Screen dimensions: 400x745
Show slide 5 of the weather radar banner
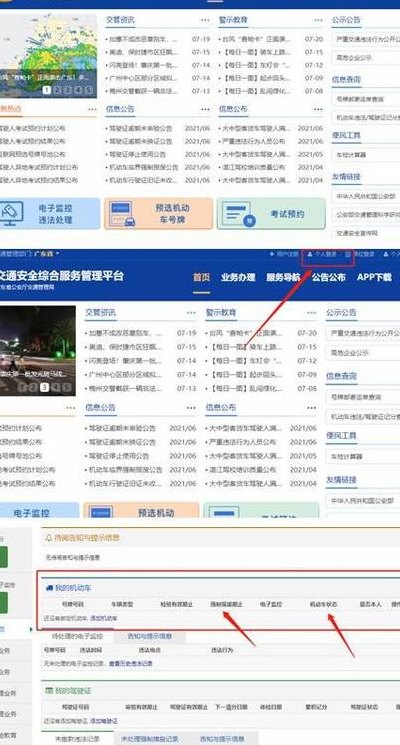click(x=89, y=90)
